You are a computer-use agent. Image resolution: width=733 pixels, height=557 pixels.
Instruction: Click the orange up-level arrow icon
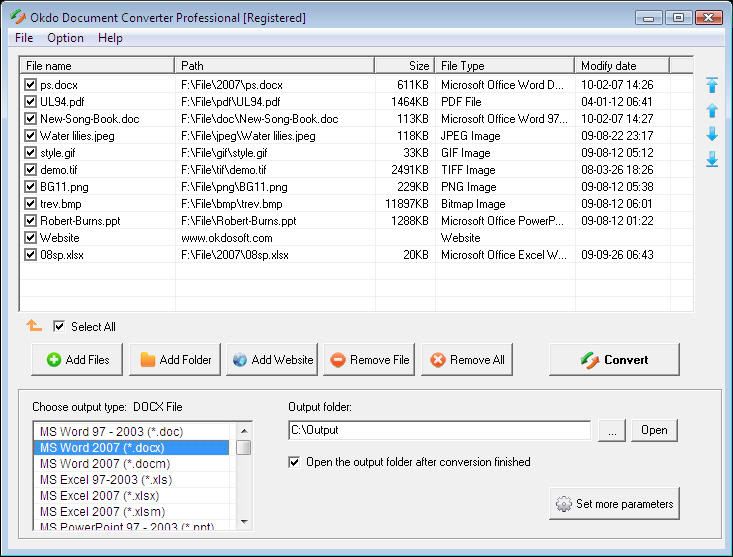(34, 326)
